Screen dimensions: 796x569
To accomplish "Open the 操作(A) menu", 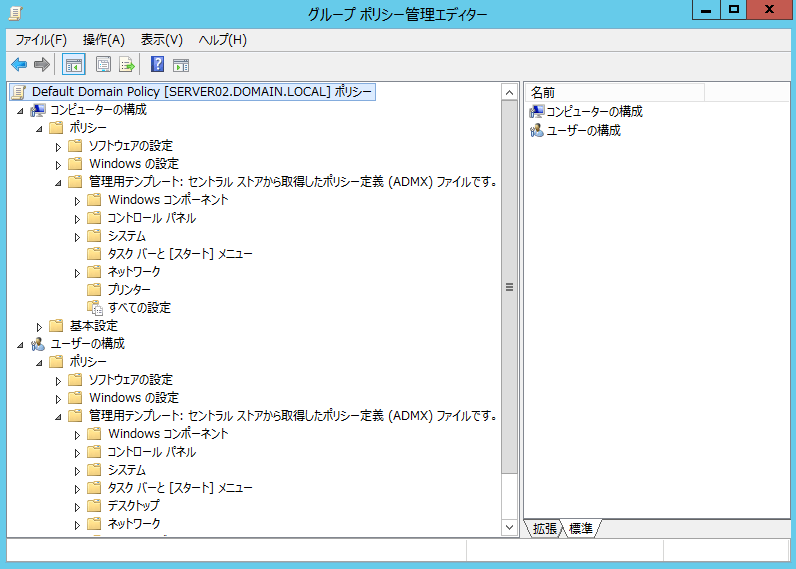I will click(104, 40).
